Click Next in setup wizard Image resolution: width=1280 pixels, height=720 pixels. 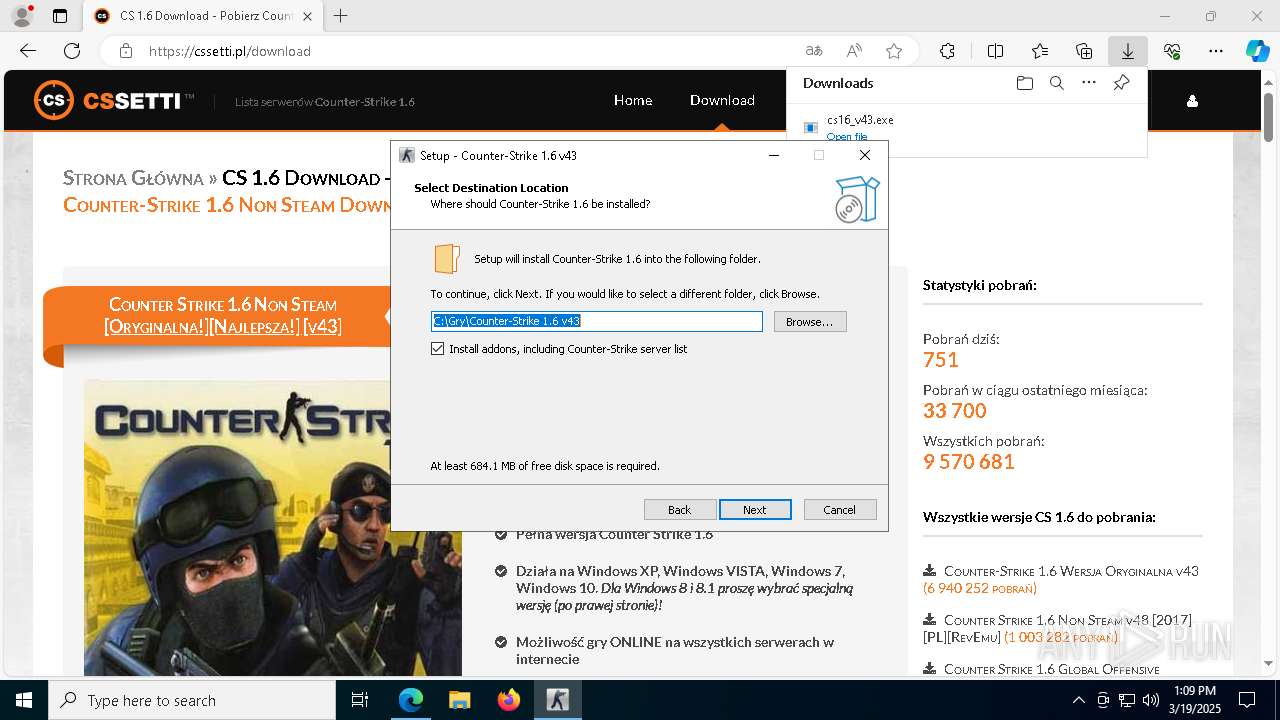tap(755, 510)
